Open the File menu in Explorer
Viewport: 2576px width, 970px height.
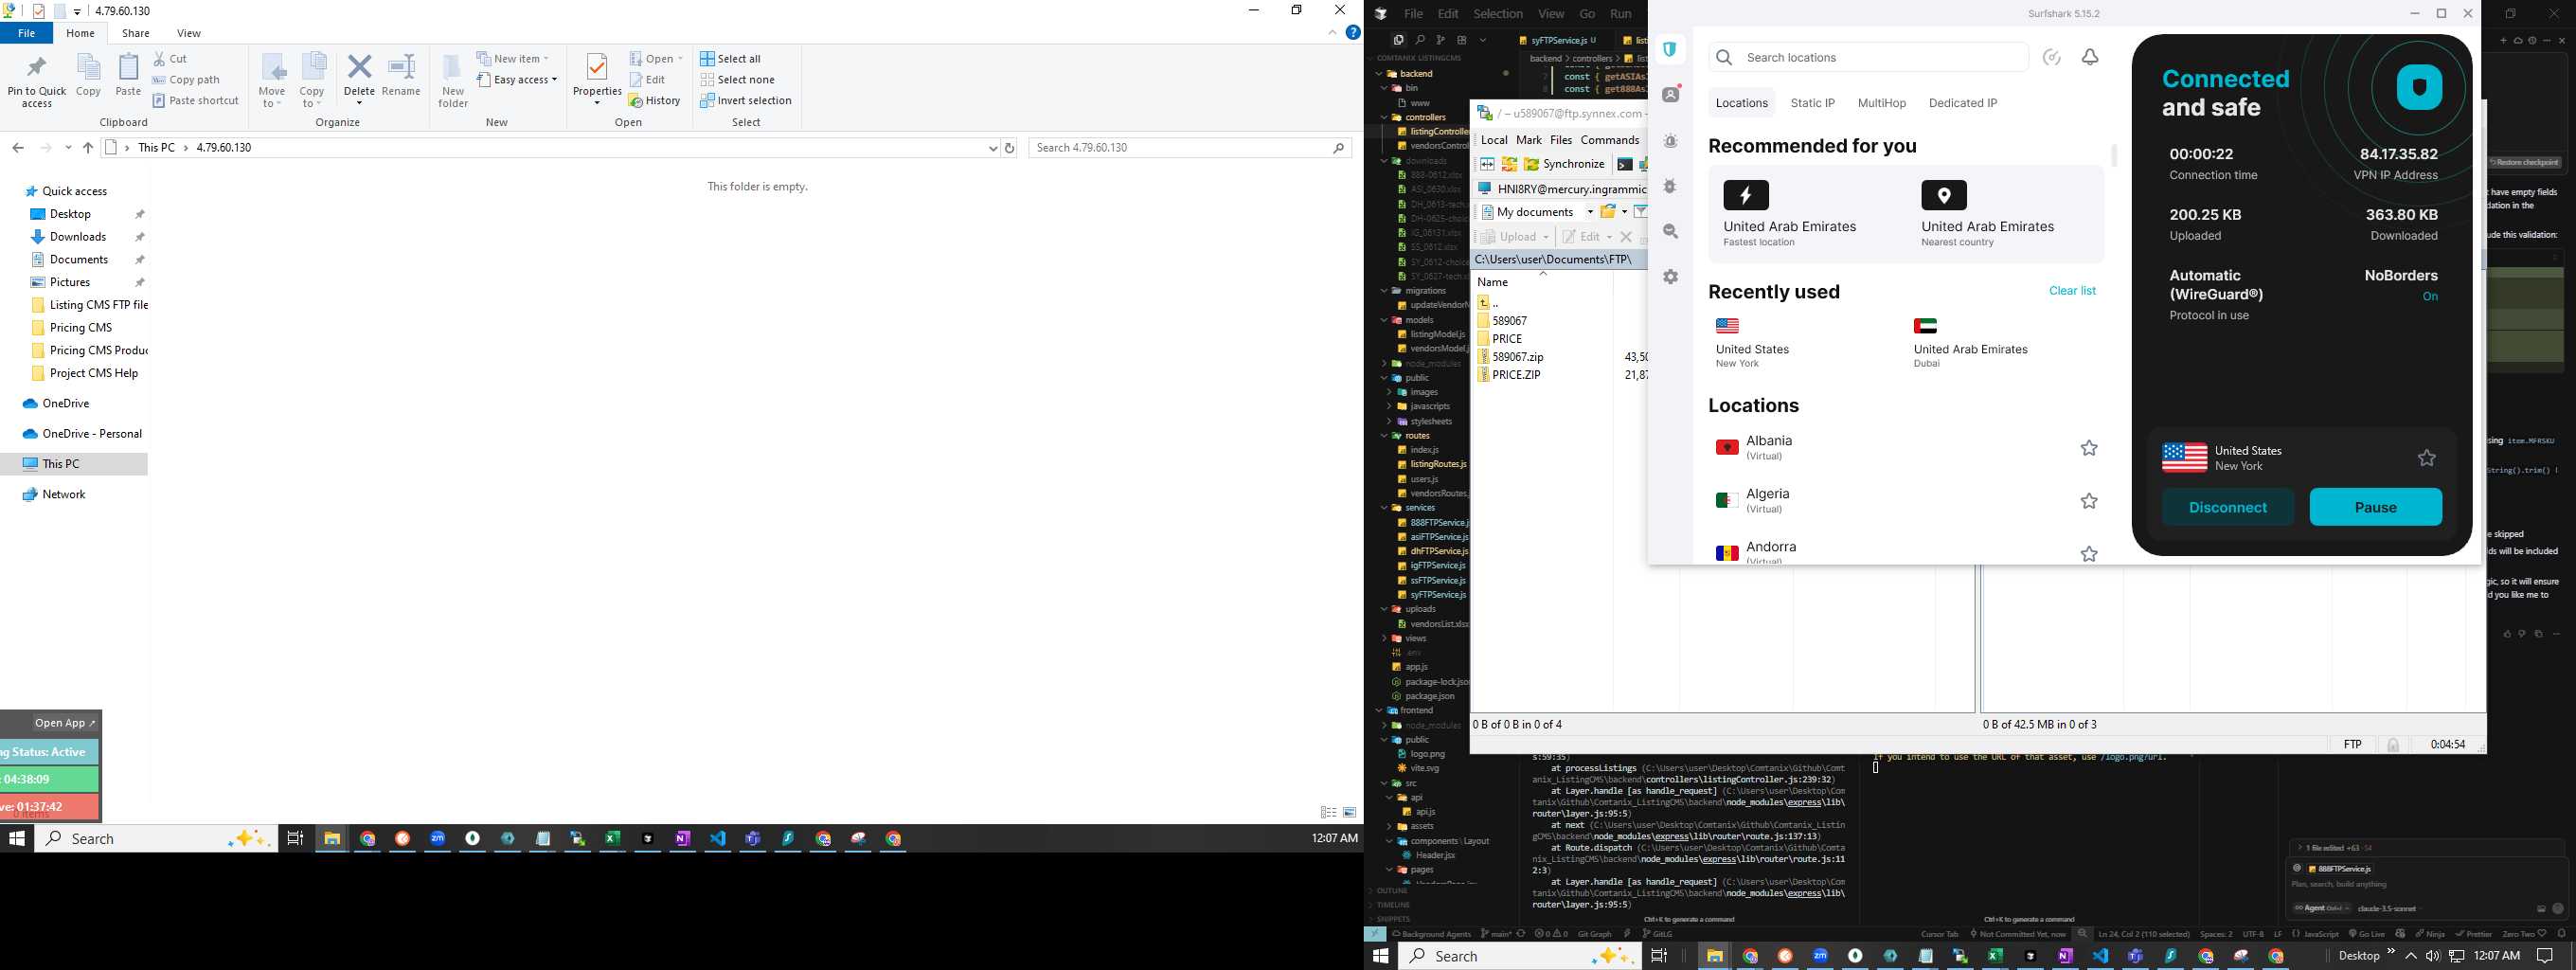[x=27, y=33]
